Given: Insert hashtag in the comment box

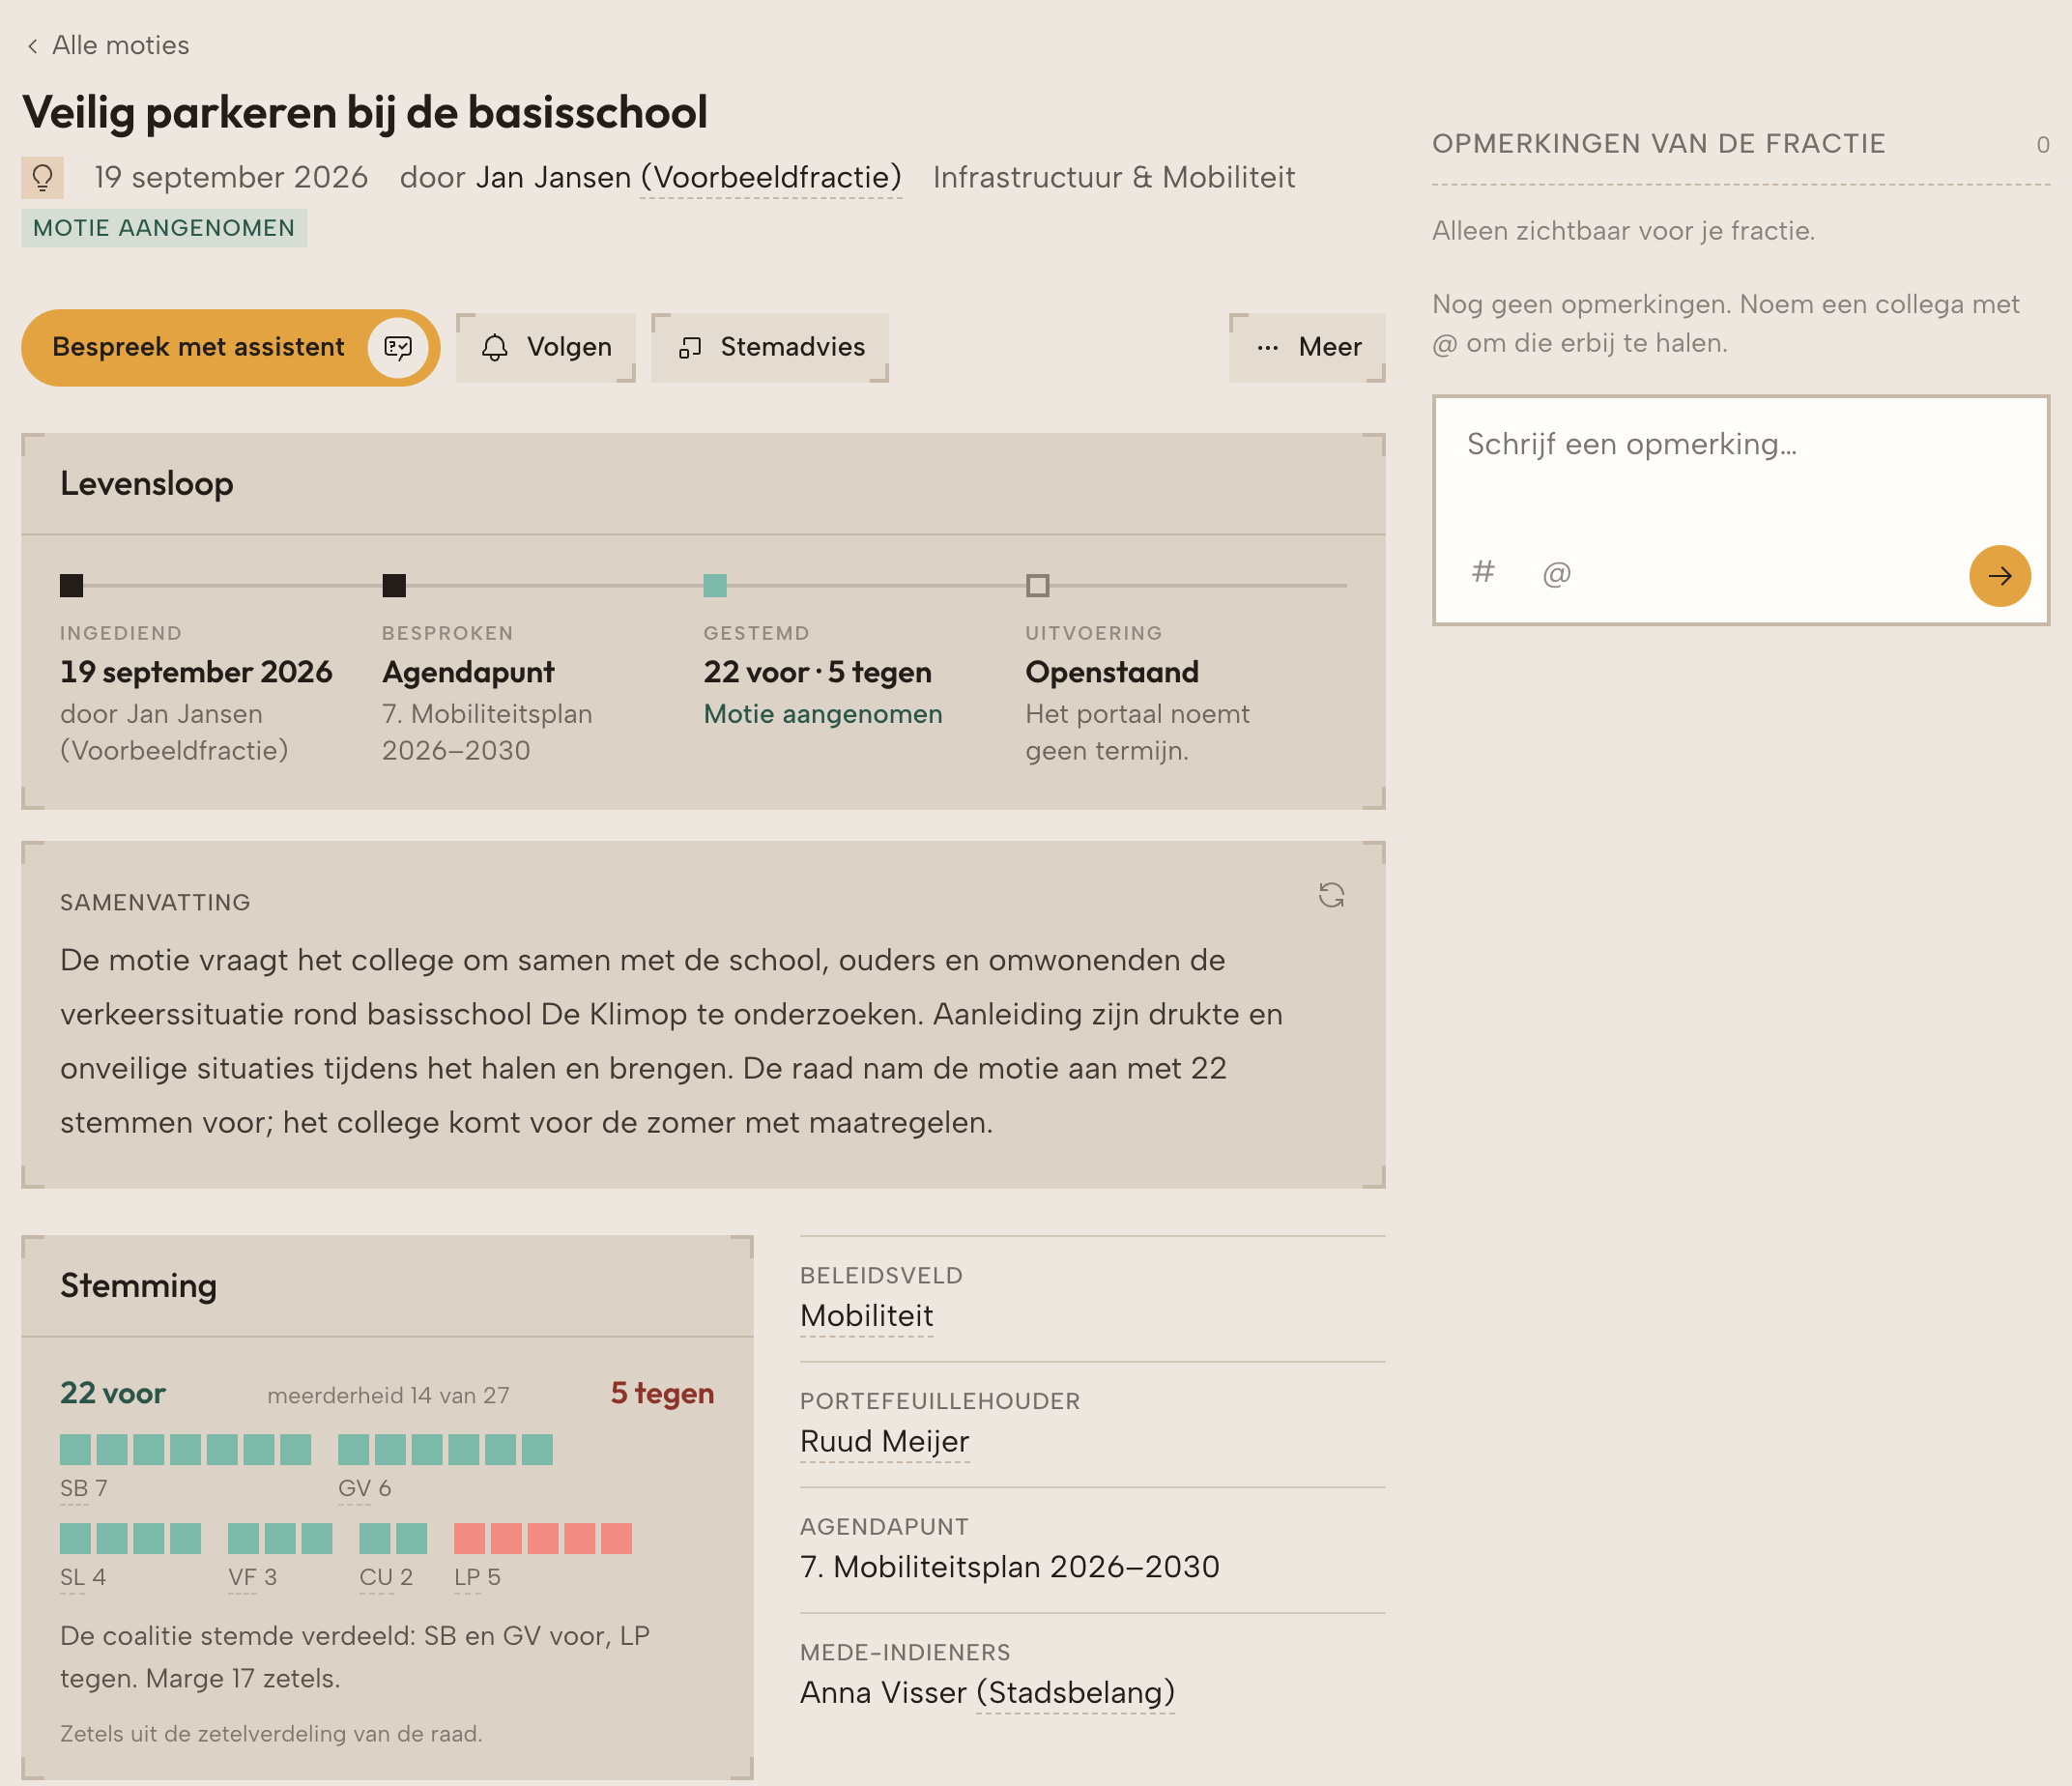Looking at the screenshot, I should (x=1483, y=572).
